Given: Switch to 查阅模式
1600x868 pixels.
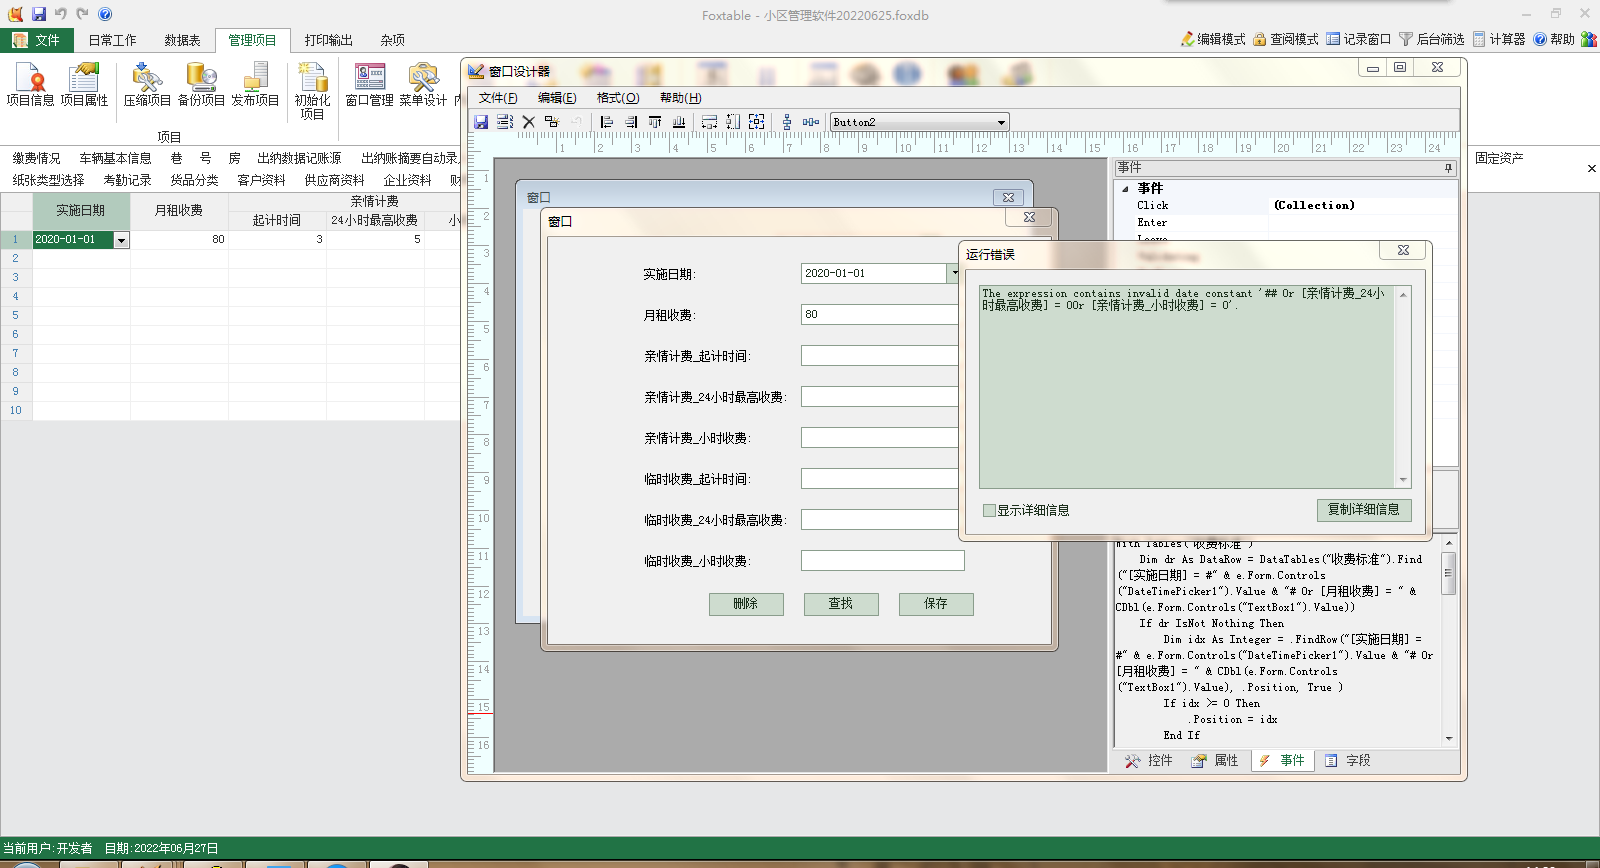Looking at the screenshot, I should (x=1285, y=39).
